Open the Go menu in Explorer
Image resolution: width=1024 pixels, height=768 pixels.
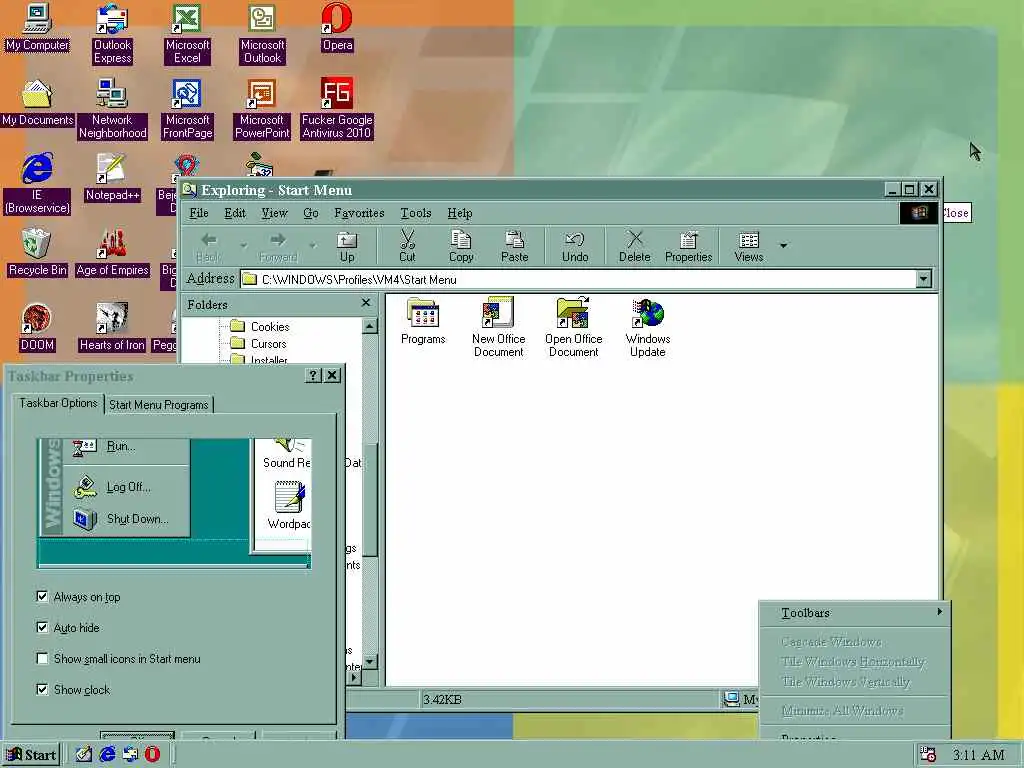(311, 213)
